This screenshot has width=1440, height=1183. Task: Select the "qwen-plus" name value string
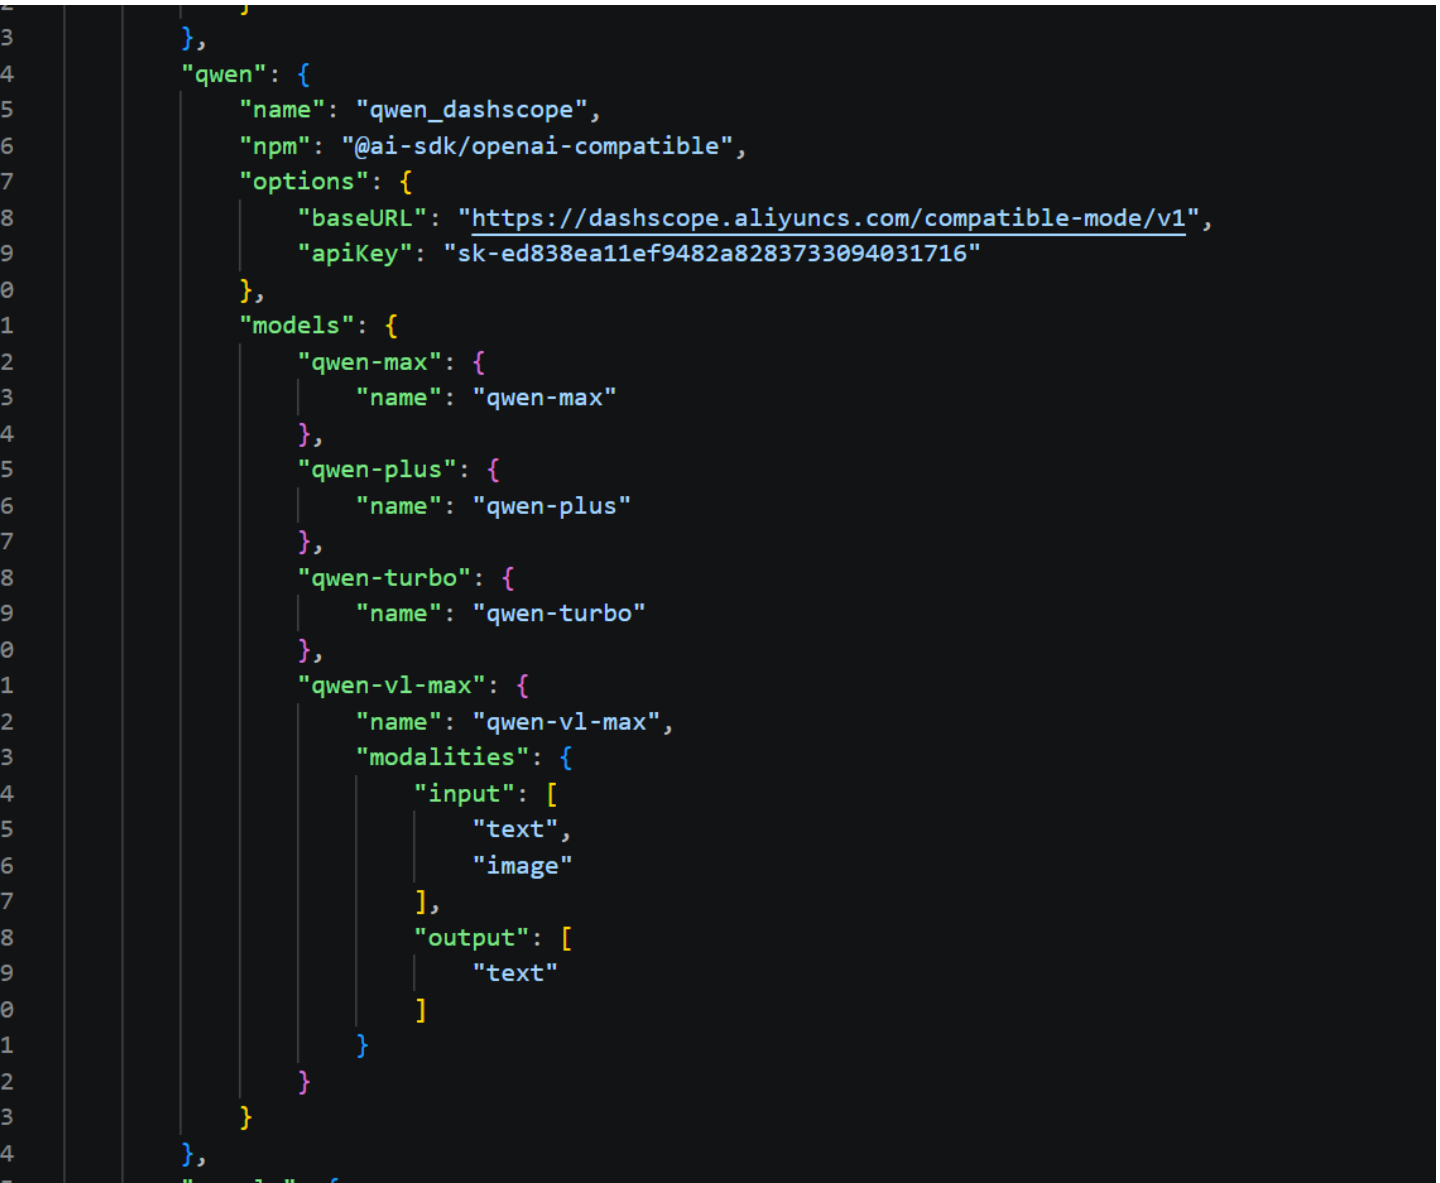551,506
